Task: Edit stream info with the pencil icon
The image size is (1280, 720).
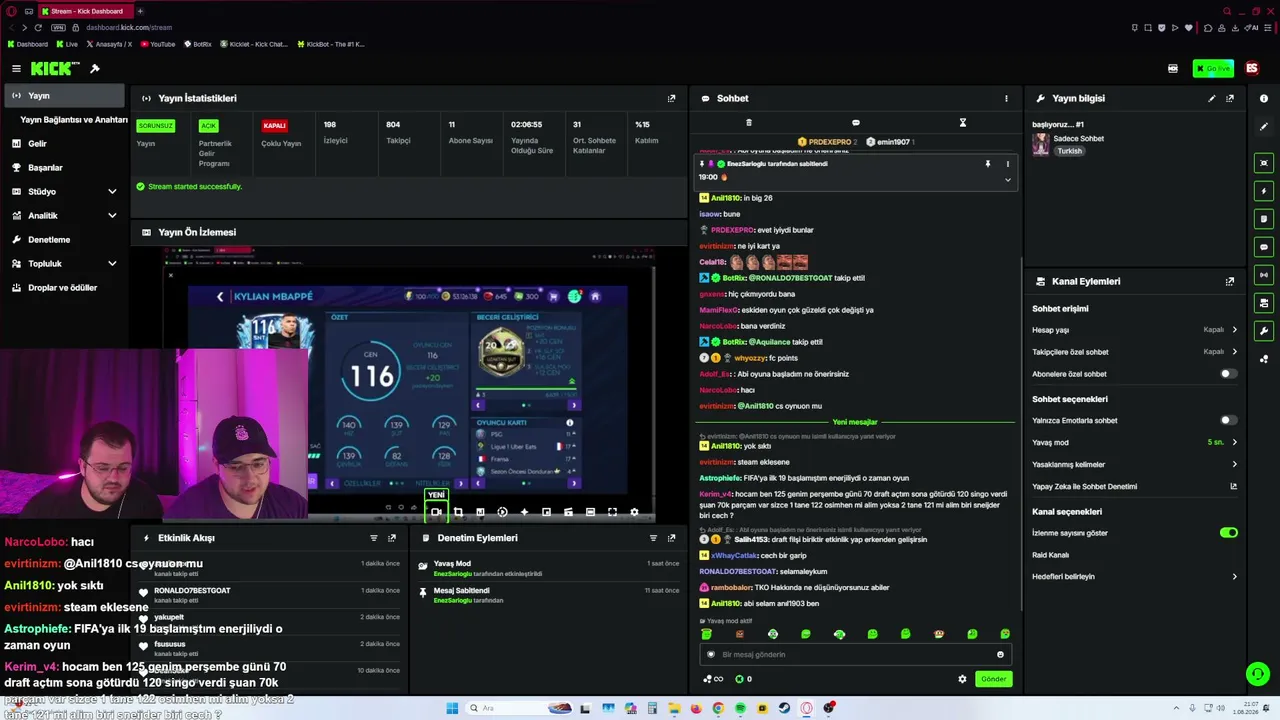Action: coord(1212,98)
